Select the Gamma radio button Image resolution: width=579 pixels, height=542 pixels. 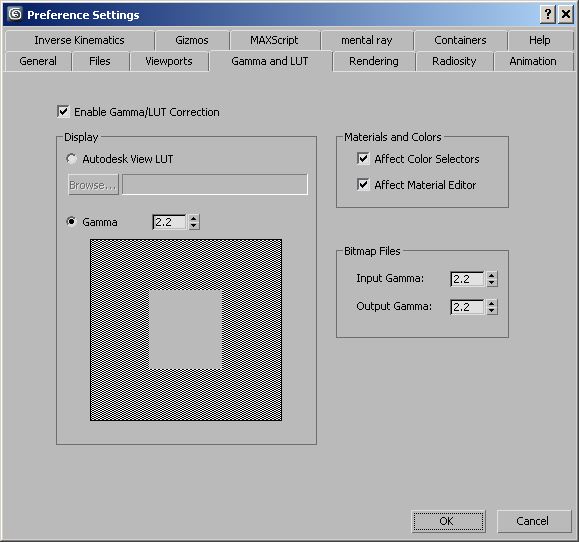click(x=71, y=222)
